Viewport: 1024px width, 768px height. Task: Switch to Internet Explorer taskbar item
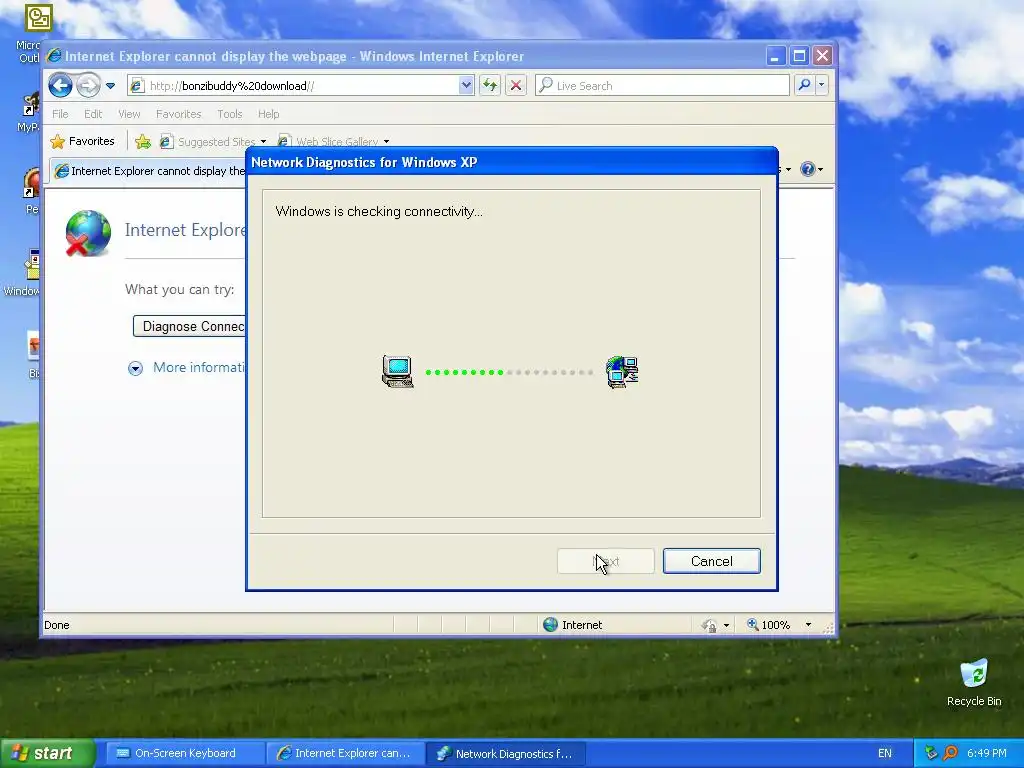345,753
